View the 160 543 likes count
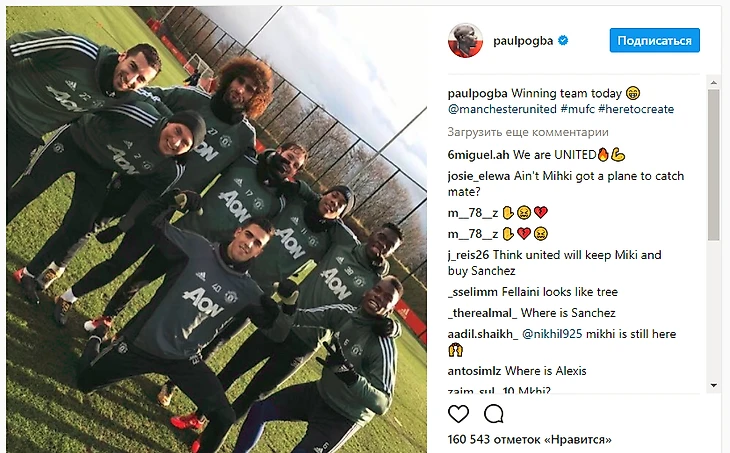This screenshot has height=453, width=730. [x=529, y=439]
